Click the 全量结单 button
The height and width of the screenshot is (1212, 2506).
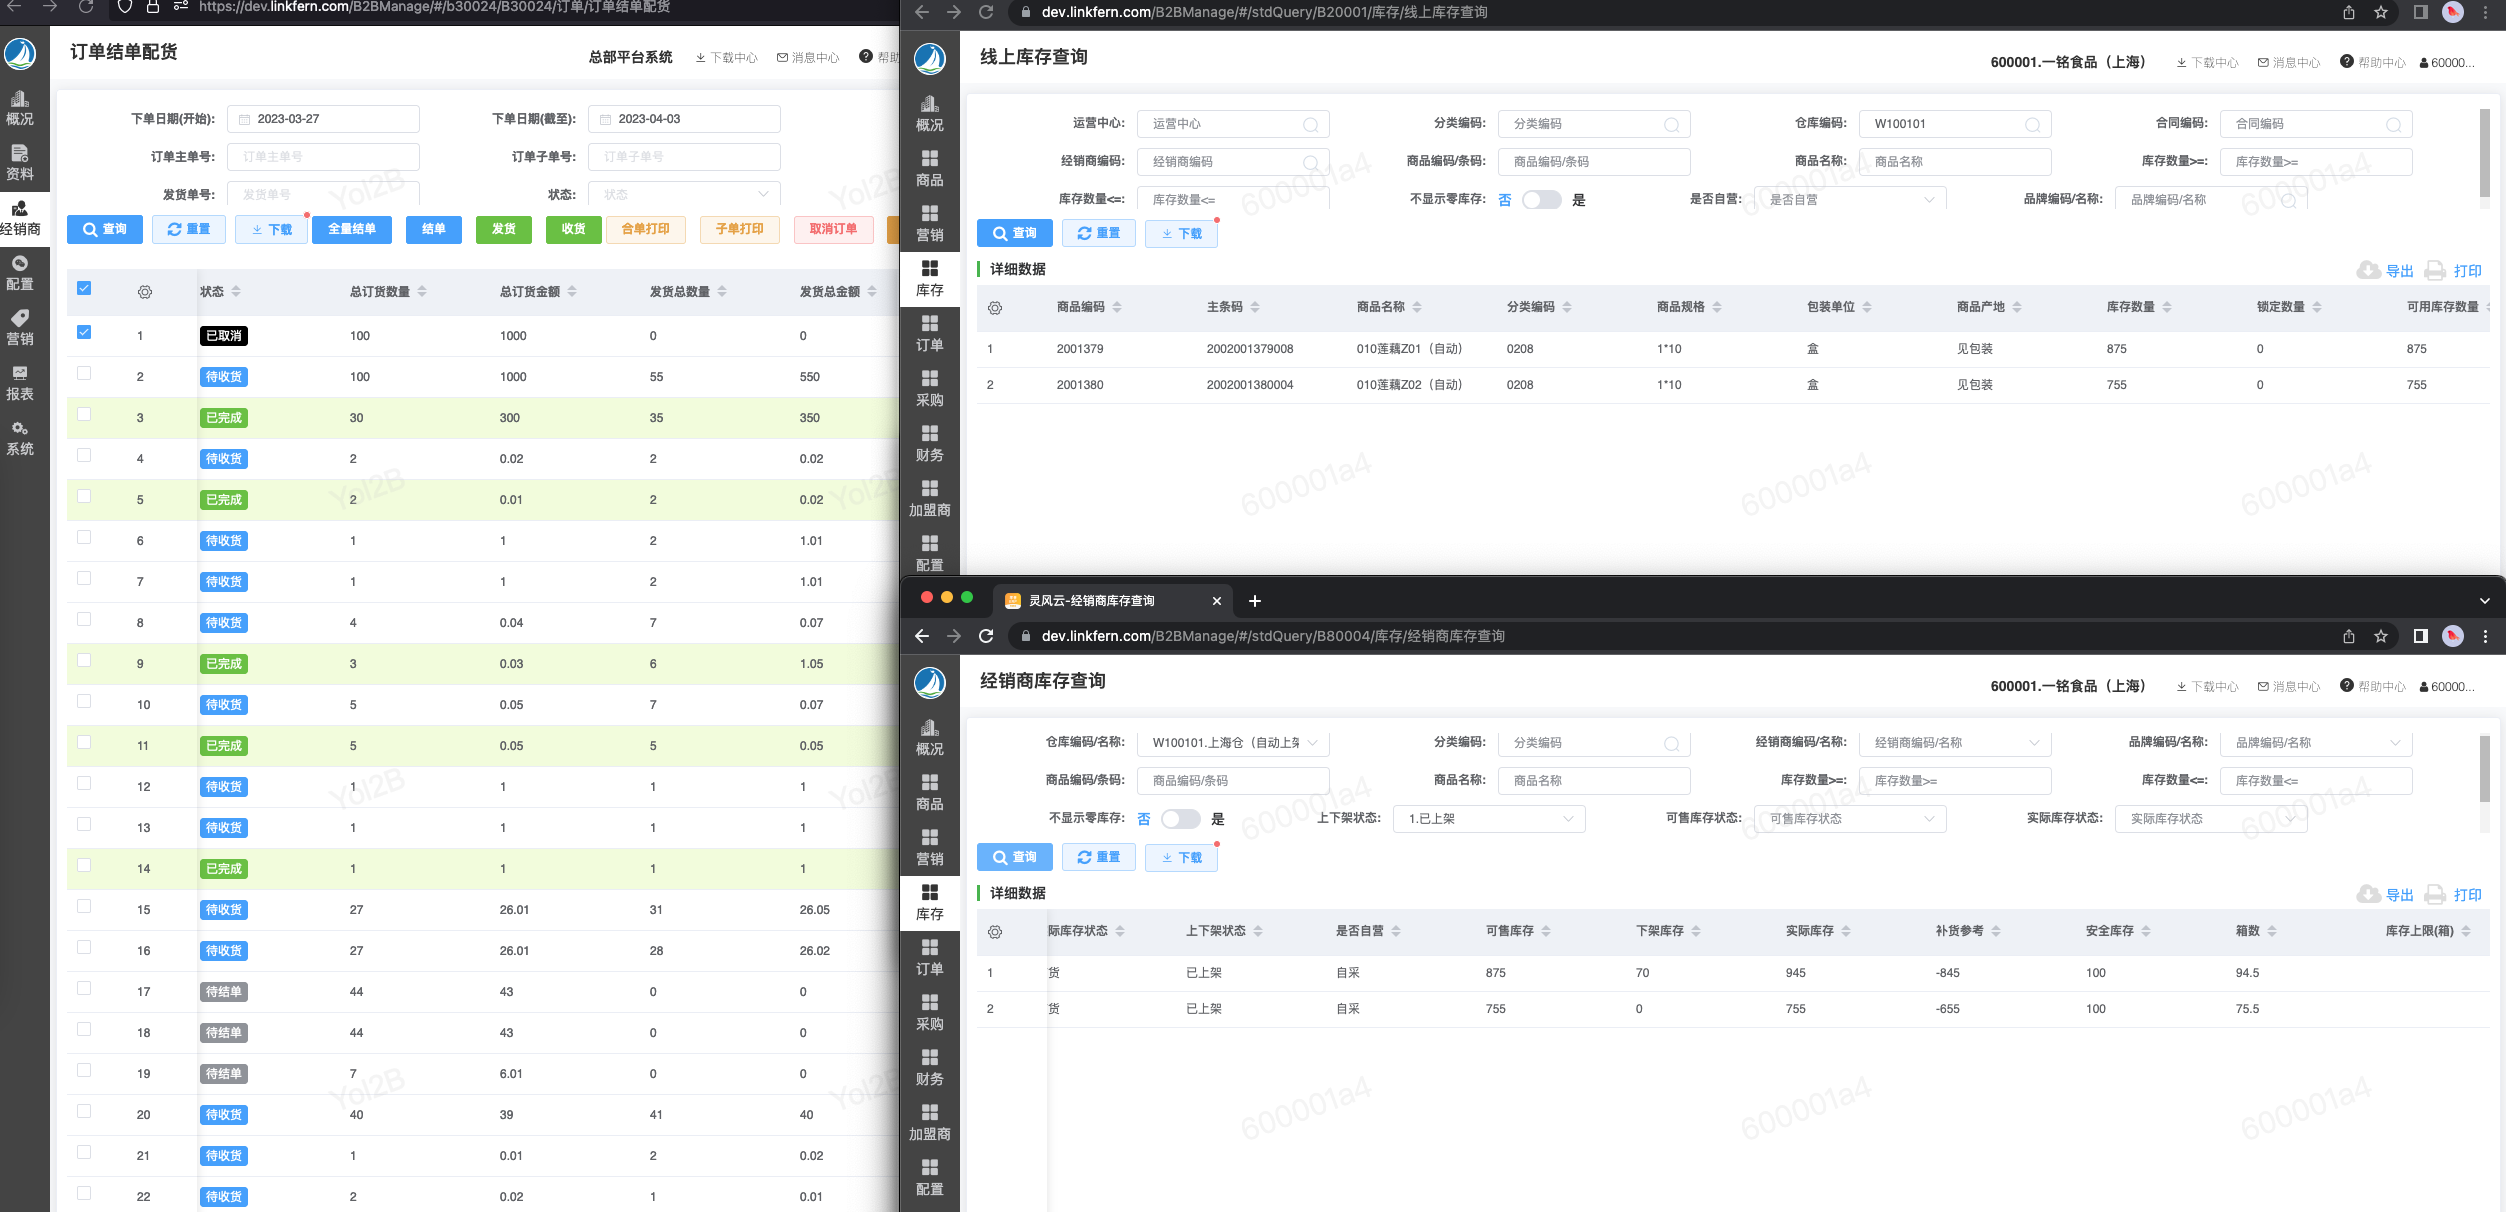click(x=352, y=229)
